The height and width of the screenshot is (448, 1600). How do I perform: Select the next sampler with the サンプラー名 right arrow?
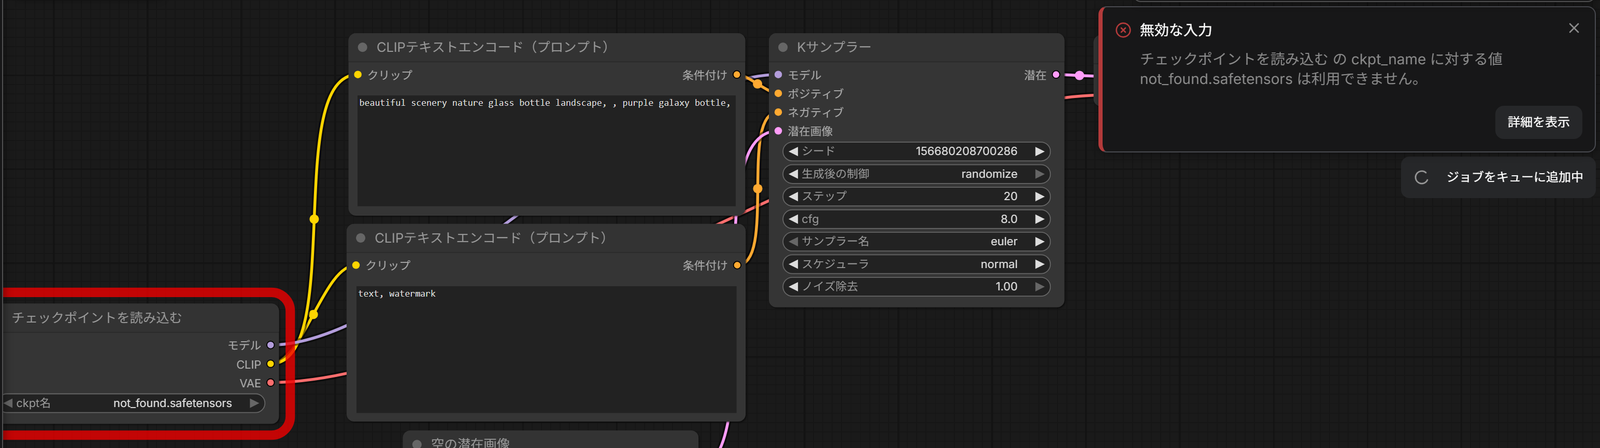(1039, 241)
